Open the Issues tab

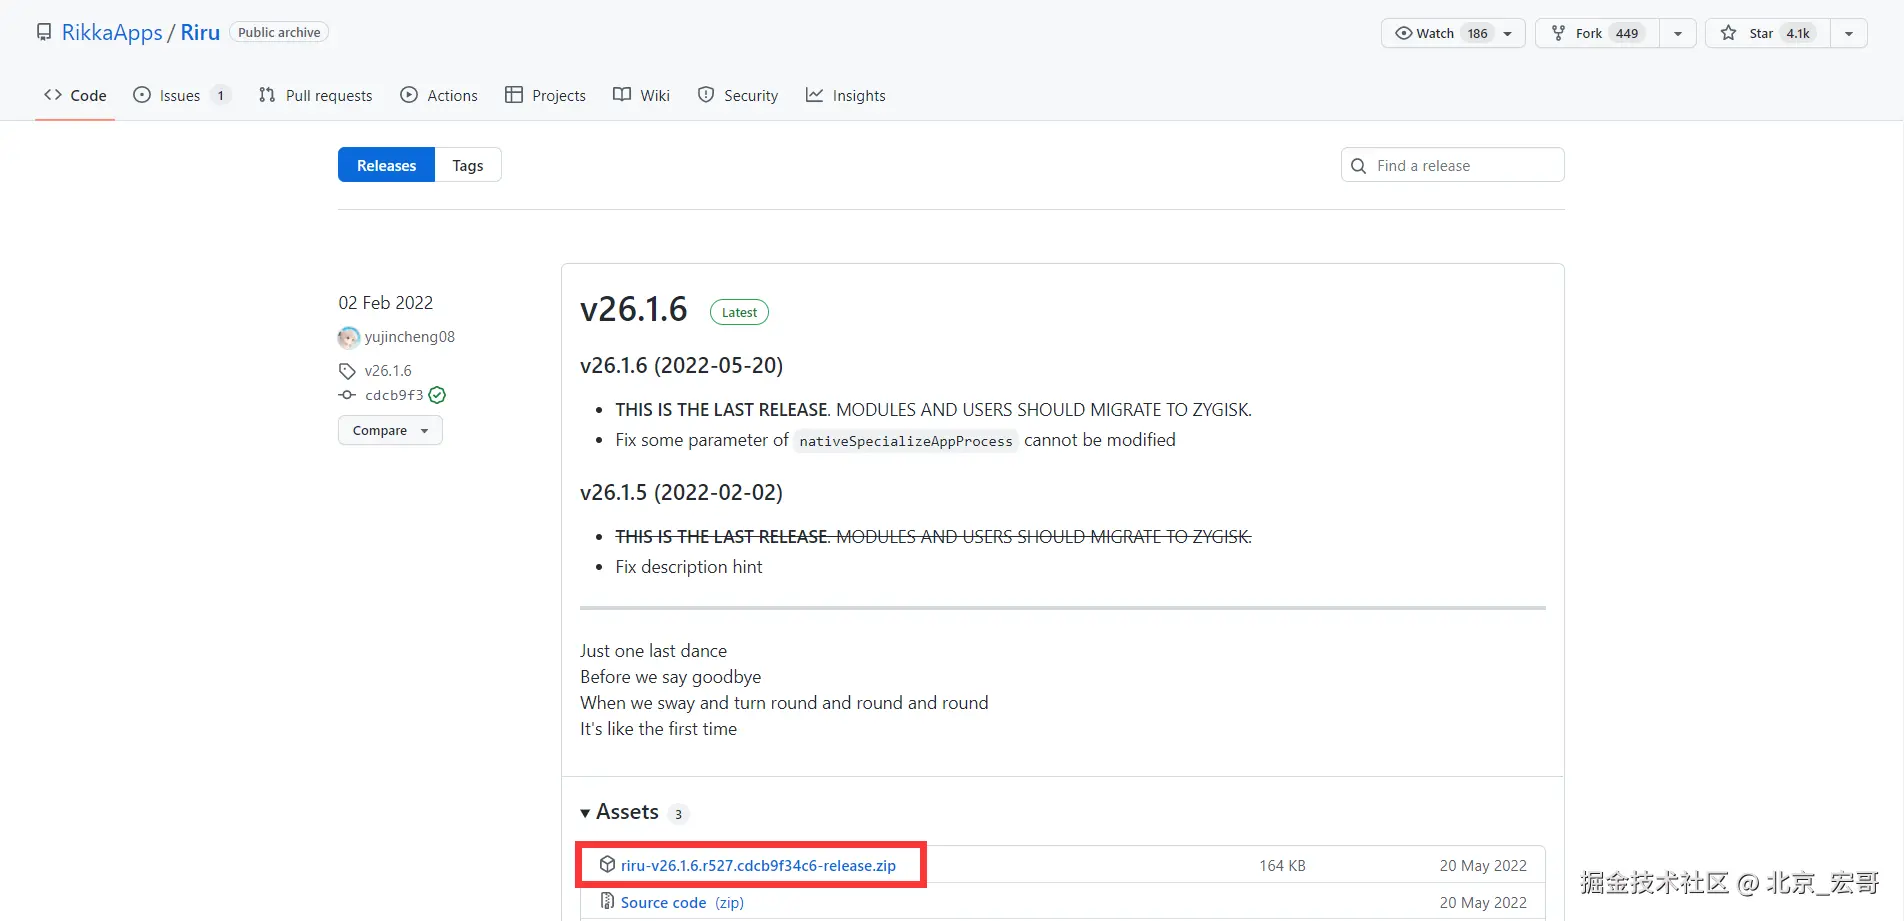point(182,95)
